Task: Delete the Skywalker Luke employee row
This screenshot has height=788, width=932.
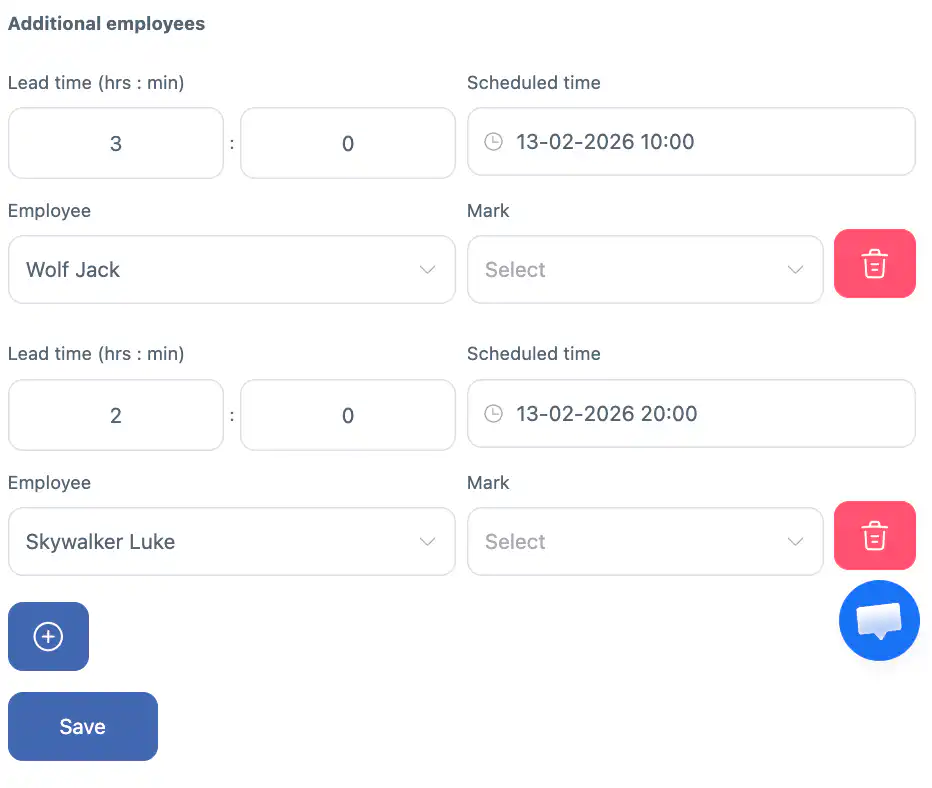Action: [874, 536]
